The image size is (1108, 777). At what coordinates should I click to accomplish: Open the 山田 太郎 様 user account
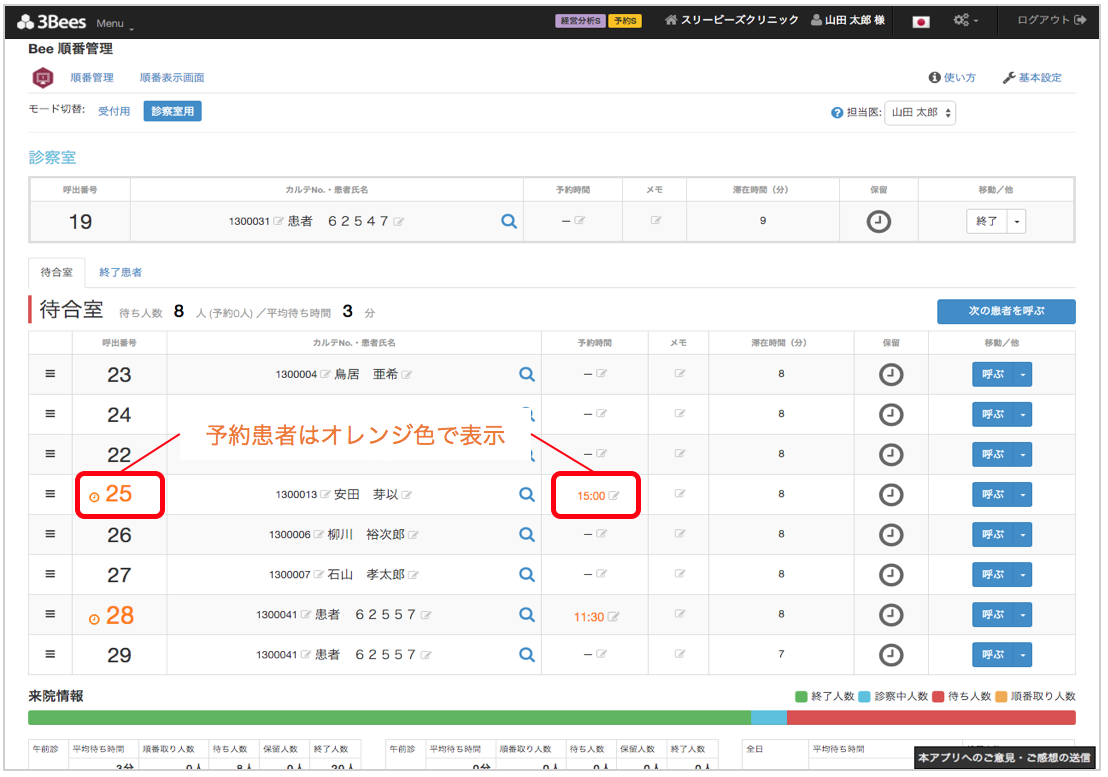point(848,20)
